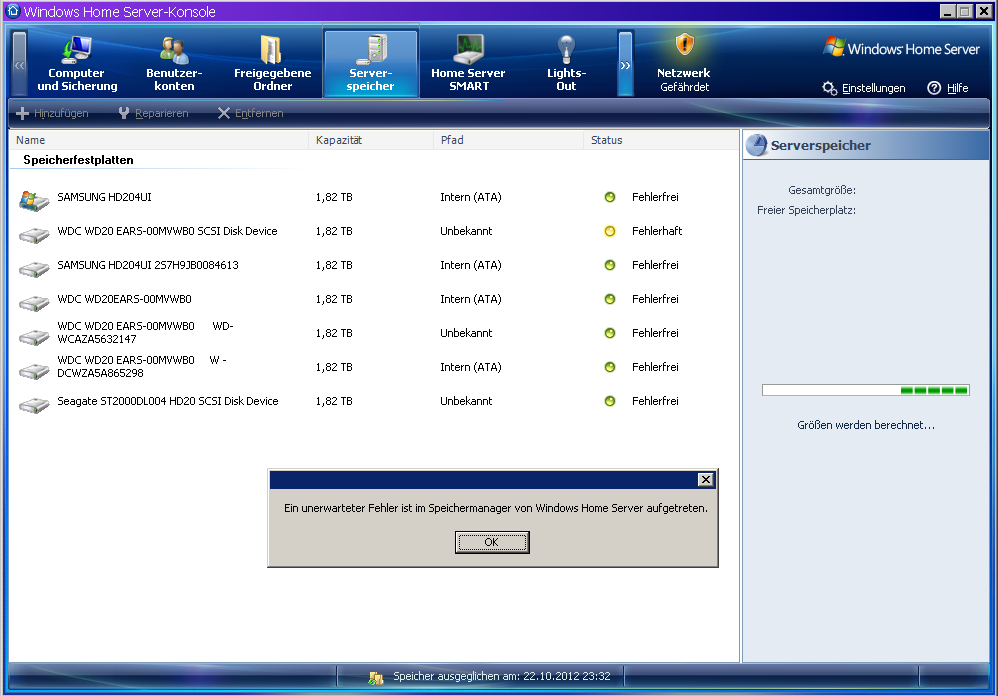Click Hinzufügen toolbar button

point(52,113)
